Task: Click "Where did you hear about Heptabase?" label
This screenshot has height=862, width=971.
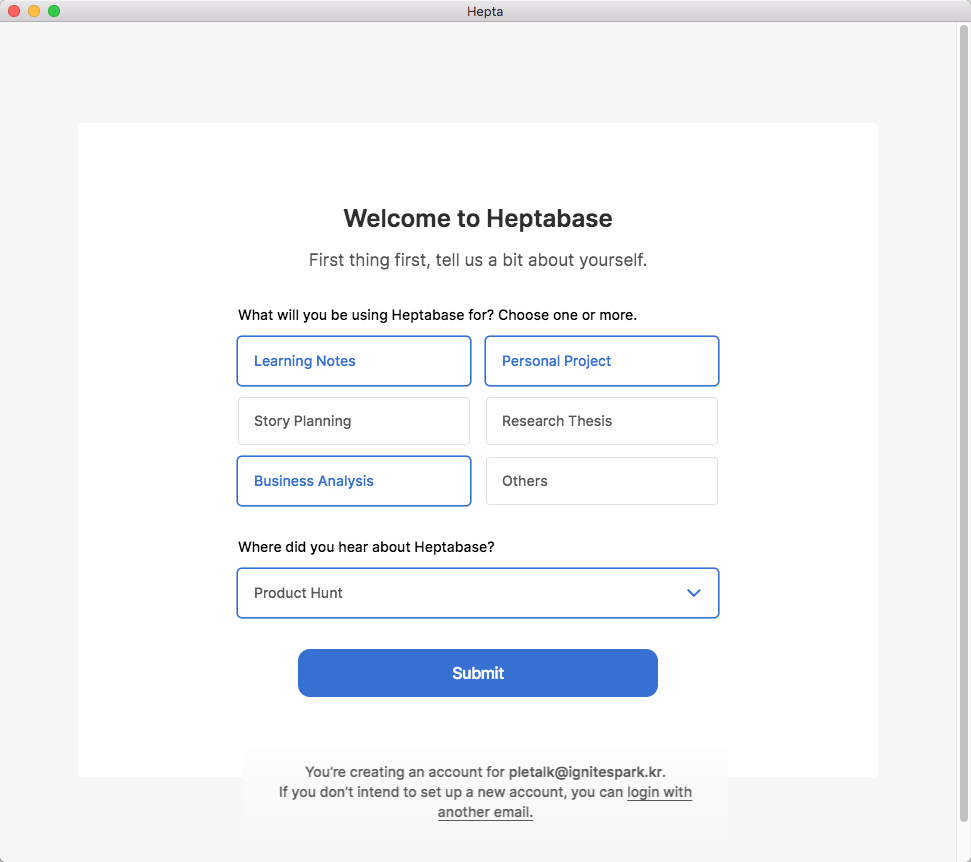Action: pyautogui.click(x=366, y=547)
